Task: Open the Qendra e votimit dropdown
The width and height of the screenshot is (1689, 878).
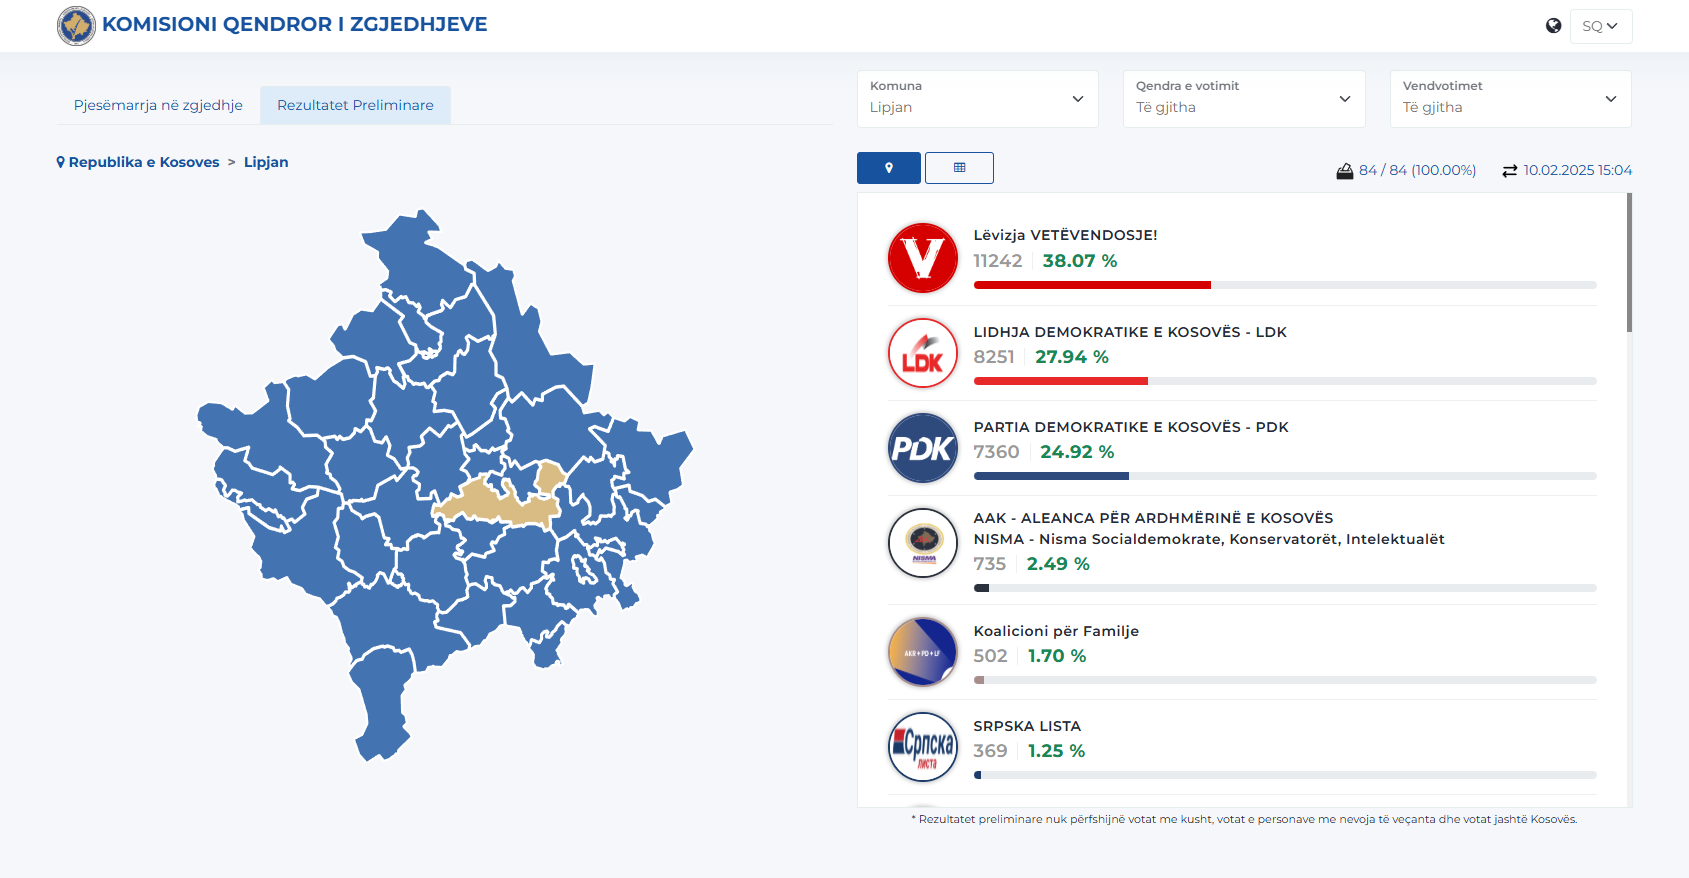Action: pyautogui.click(x=1244, y=99)
